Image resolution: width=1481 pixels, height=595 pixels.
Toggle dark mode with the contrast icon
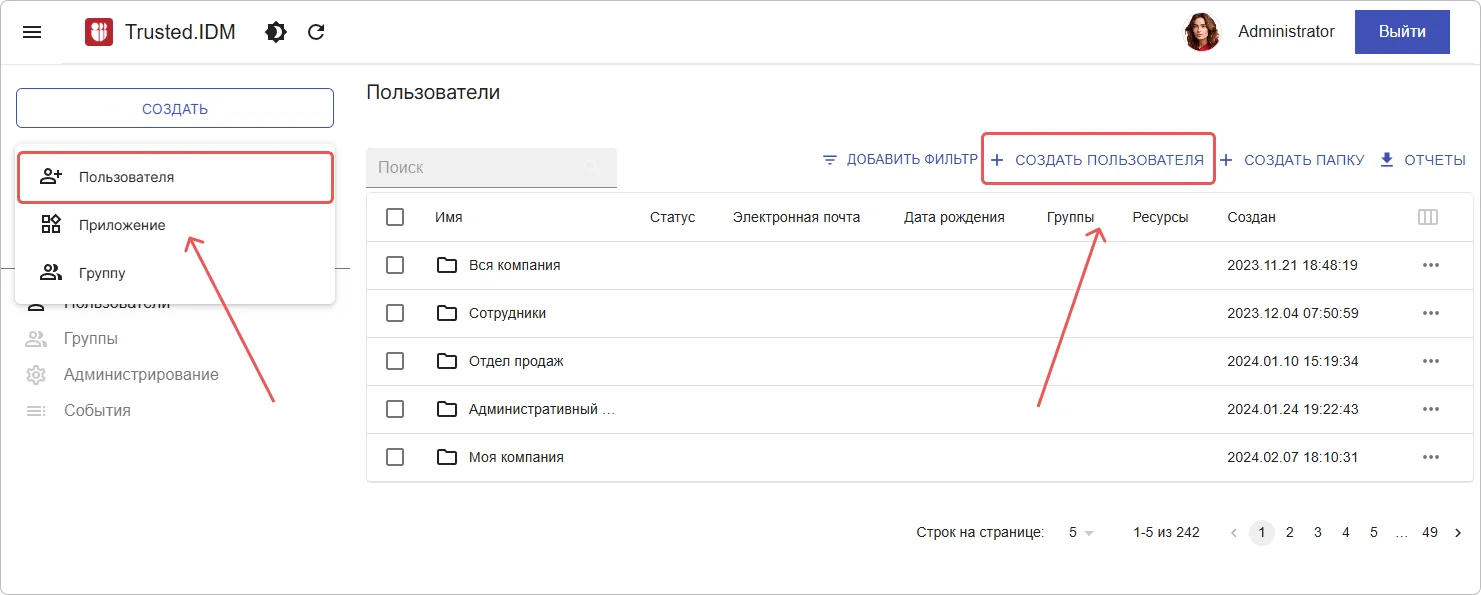click(275, 31)
